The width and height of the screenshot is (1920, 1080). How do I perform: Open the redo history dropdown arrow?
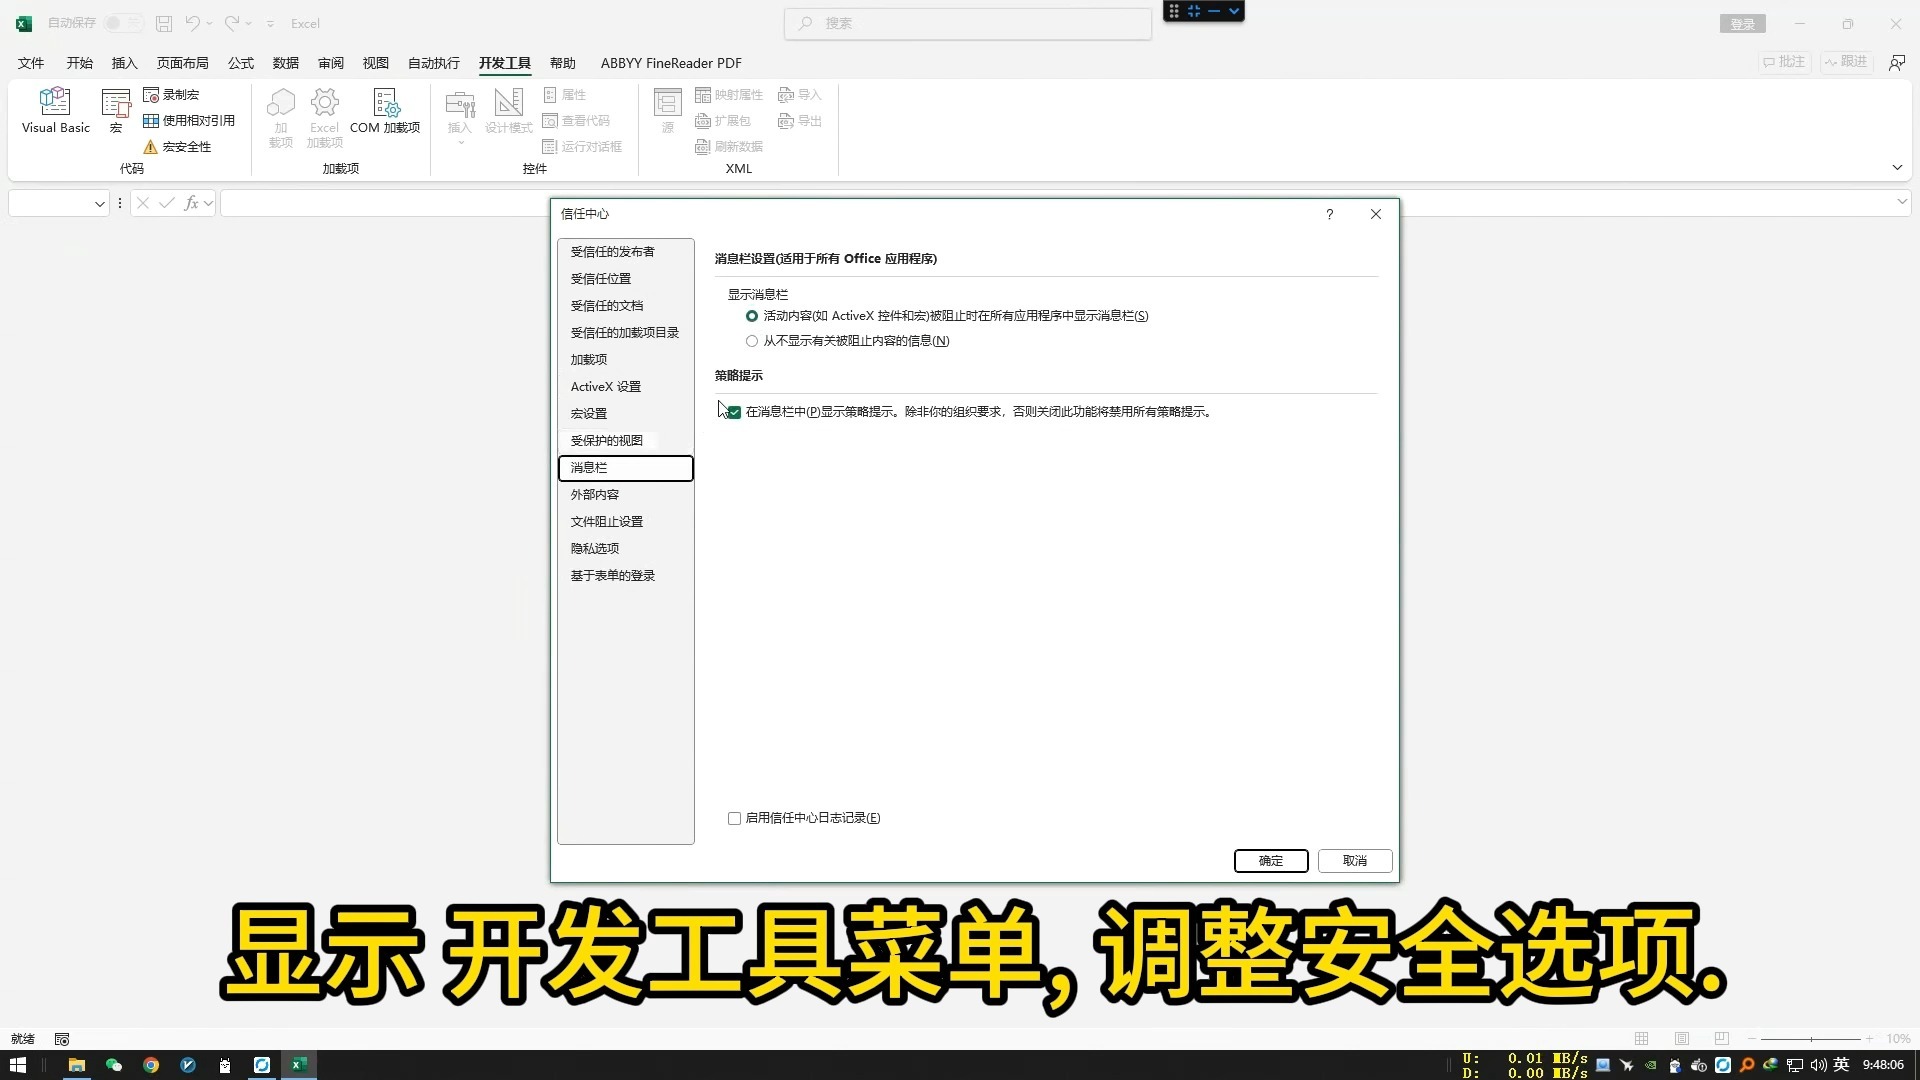248,23
